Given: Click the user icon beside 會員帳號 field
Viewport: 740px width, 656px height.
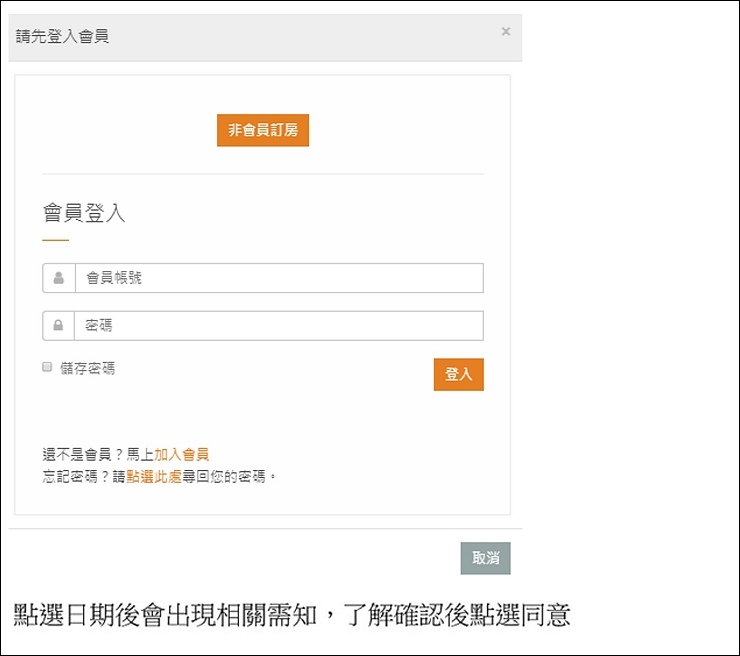Looking at the screenshot, I should point(59,278).
